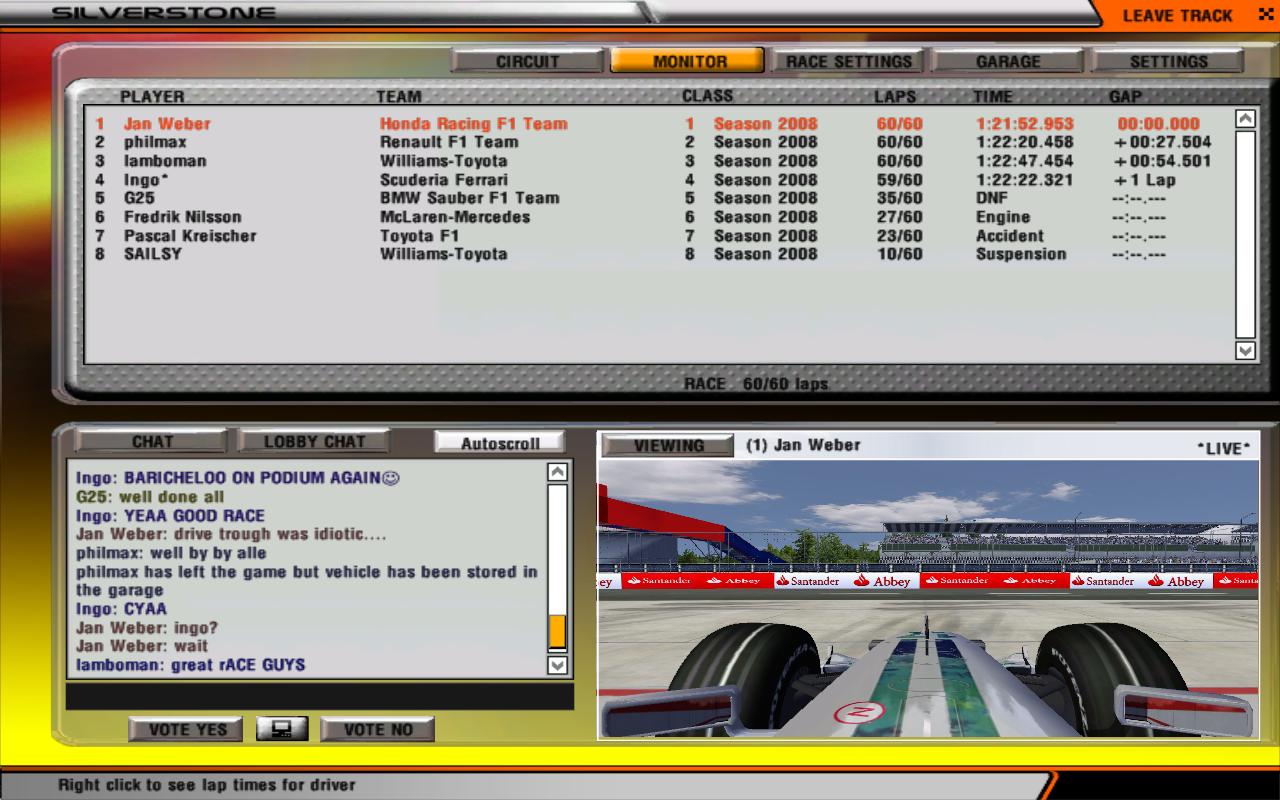Image resolution: width=1280 pixels, height=800 pixels.
Task: Toggle the VIEWING camera button
Action: (x=668, y=445)
